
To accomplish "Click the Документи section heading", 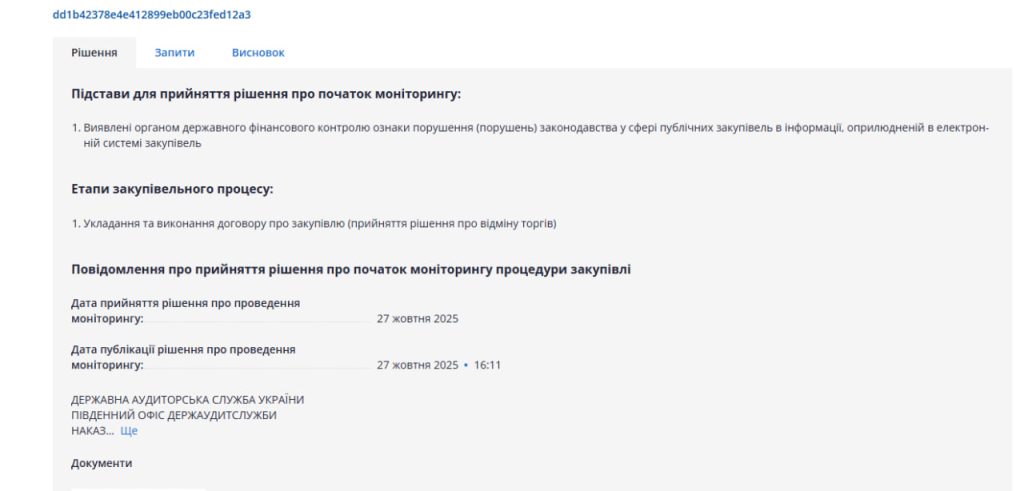I will coord(101,463).
